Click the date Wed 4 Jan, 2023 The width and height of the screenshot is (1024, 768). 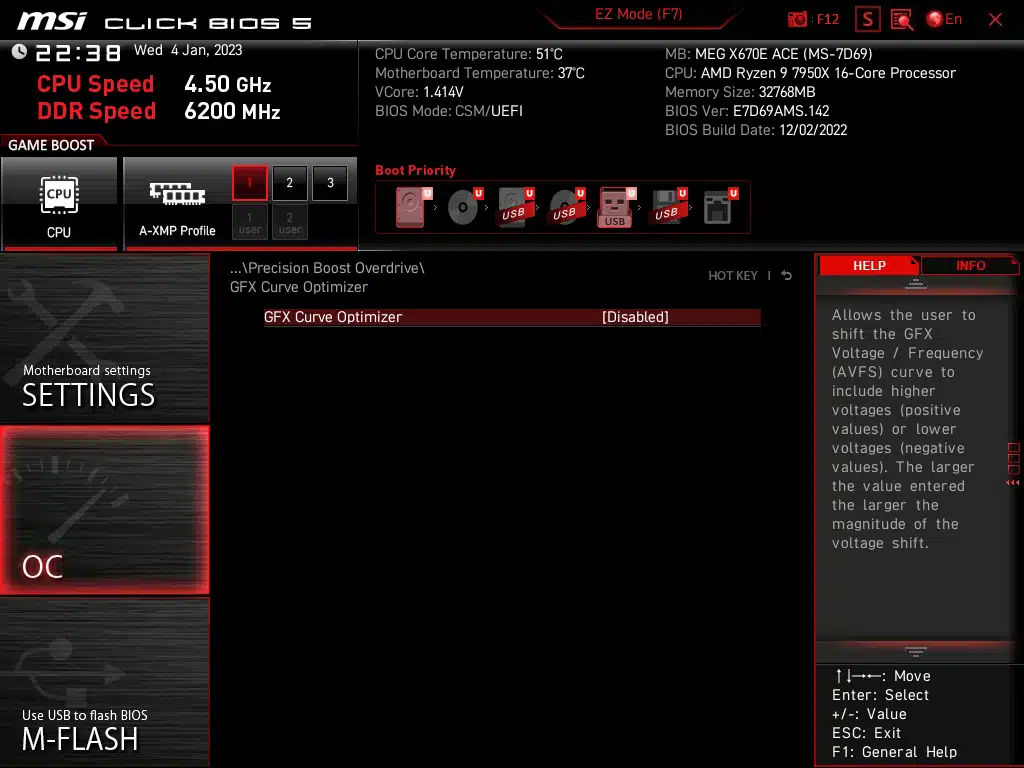pyautogui.click(x=188, y=50)
